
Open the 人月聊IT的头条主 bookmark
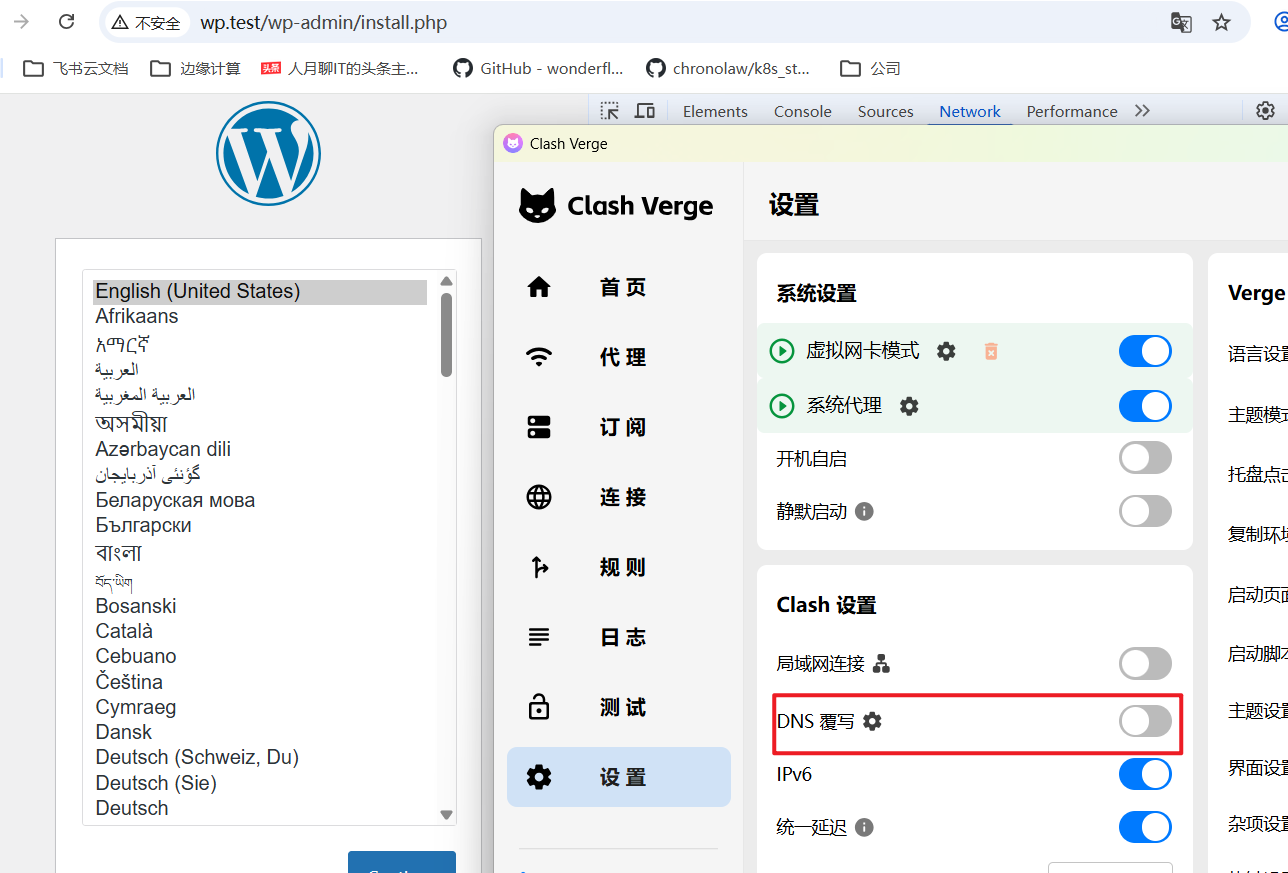pyautogui.click(x=340, y=68)
